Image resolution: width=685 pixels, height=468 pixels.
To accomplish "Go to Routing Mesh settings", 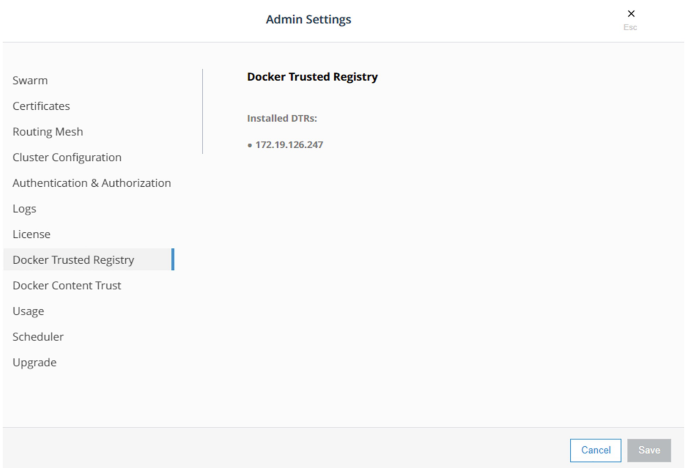I will 48,132.
